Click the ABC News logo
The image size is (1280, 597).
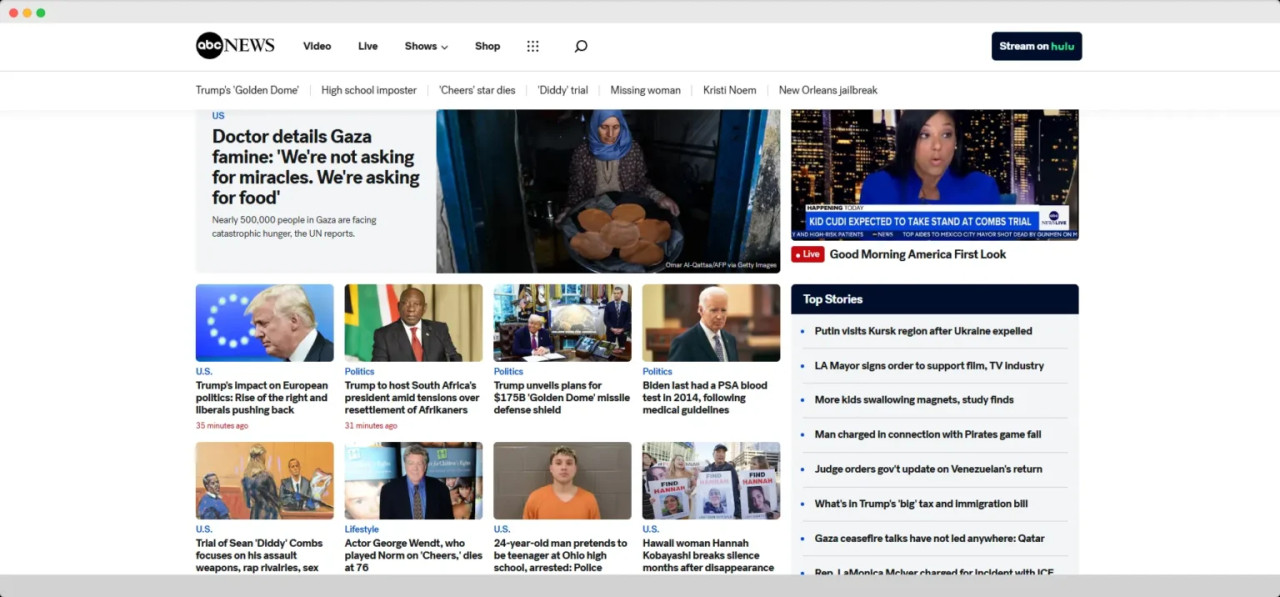click(x=234, y=46)
